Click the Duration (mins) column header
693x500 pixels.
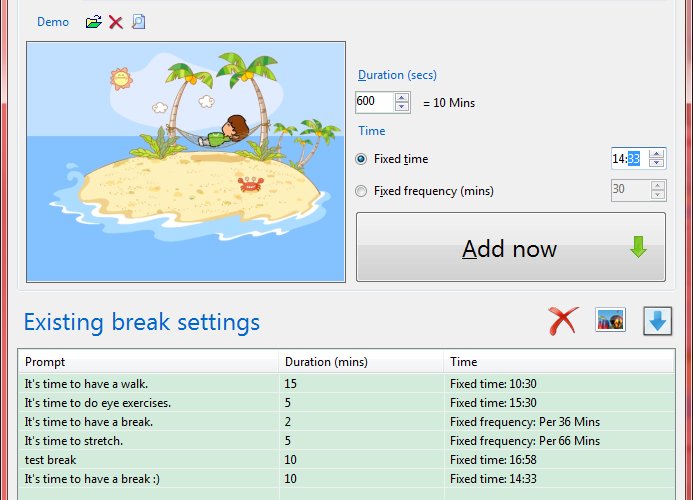[361, 362]
